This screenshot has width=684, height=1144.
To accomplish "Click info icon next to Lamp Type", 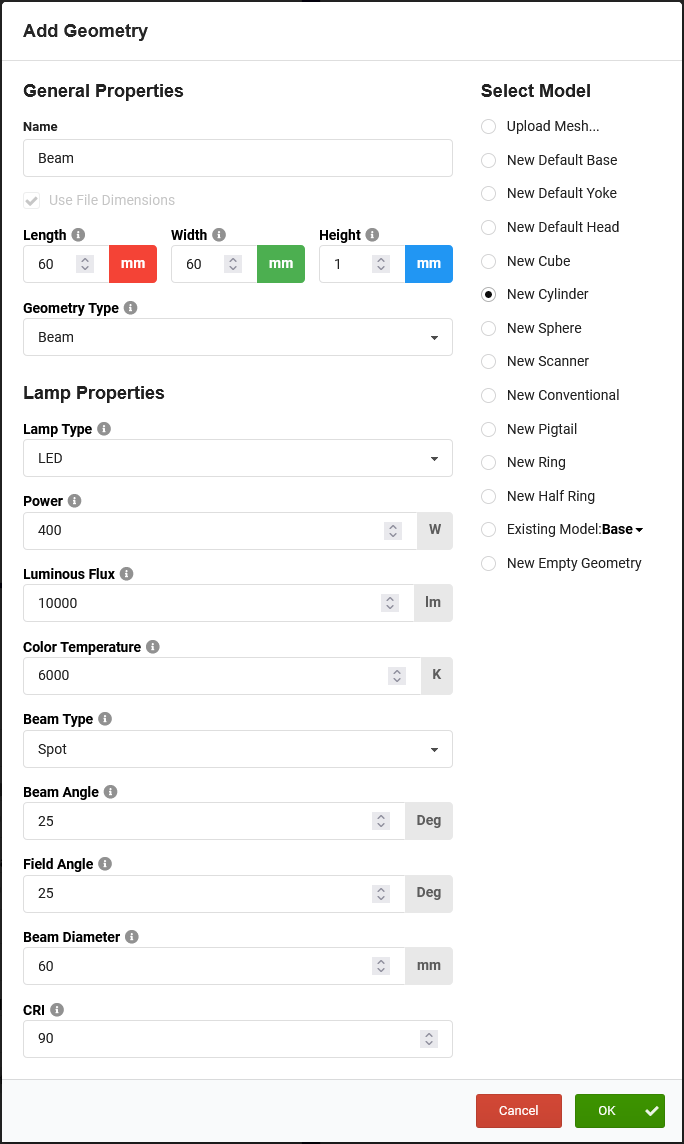I will pyautogui.click(x=104, y=429).
